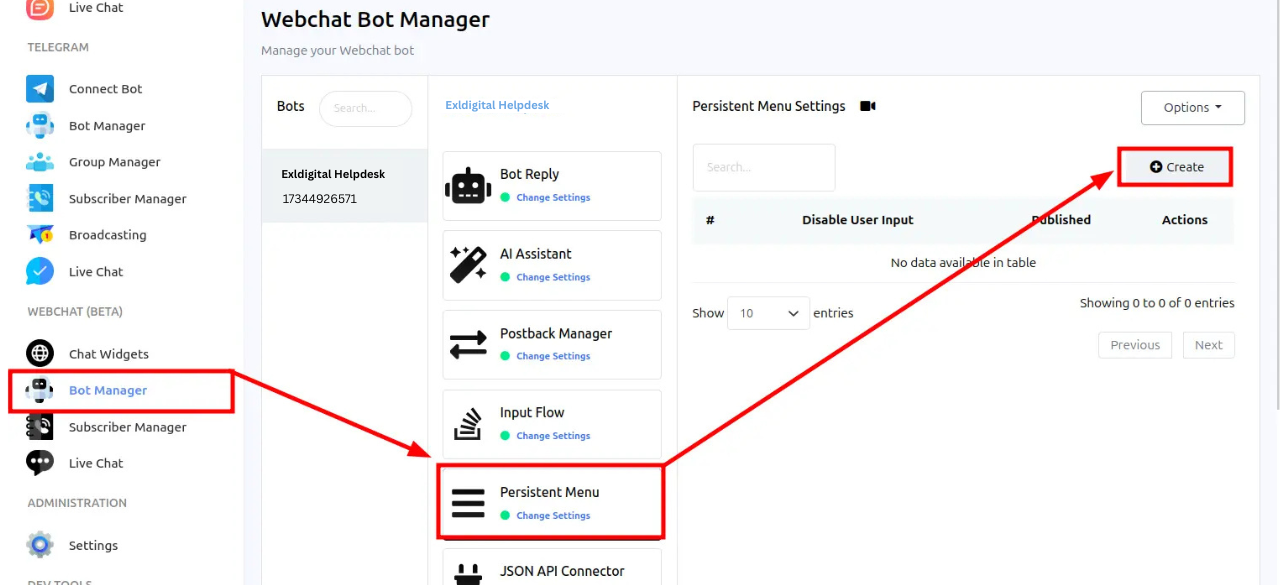Click Change Settings under Postback Manager

pos(553,356)
